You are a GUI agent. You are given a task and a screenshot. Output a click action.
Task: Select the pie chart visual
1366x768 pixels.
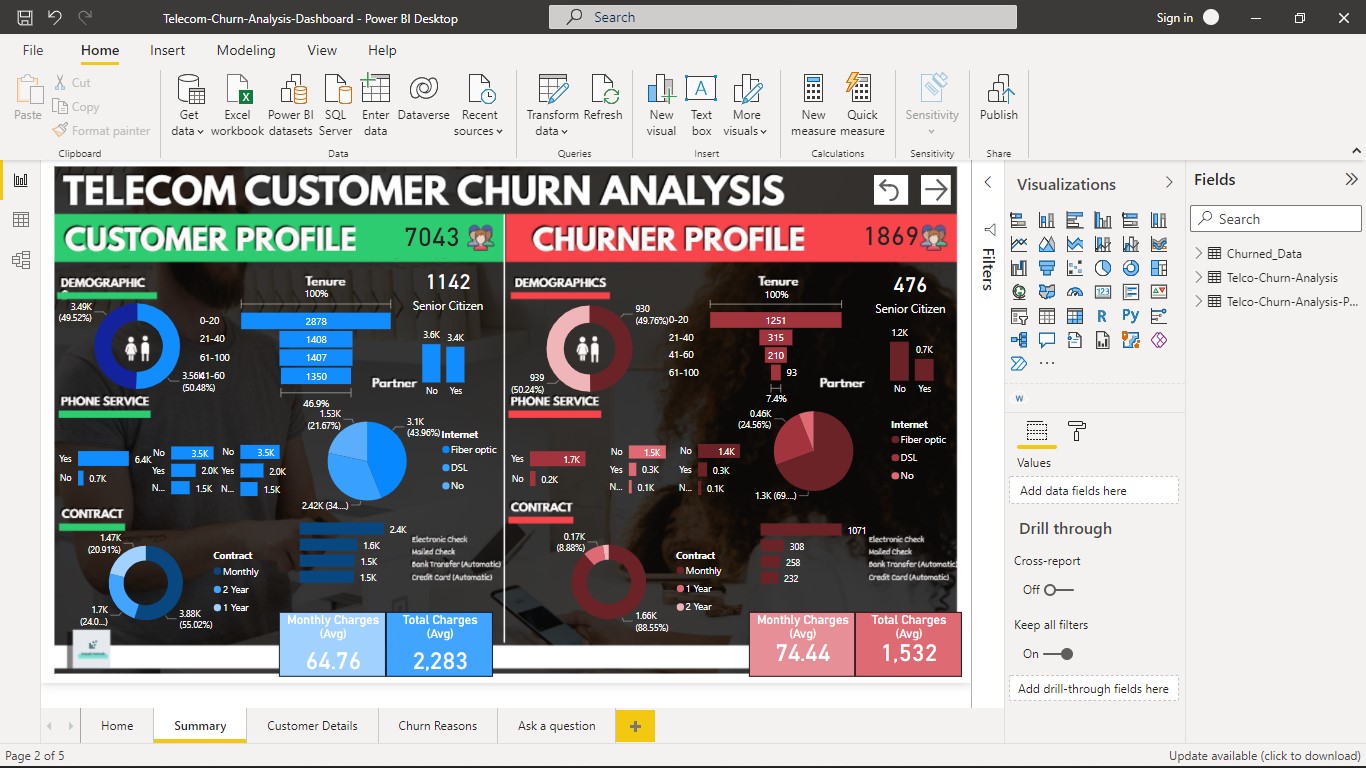tap(1103, 268)
